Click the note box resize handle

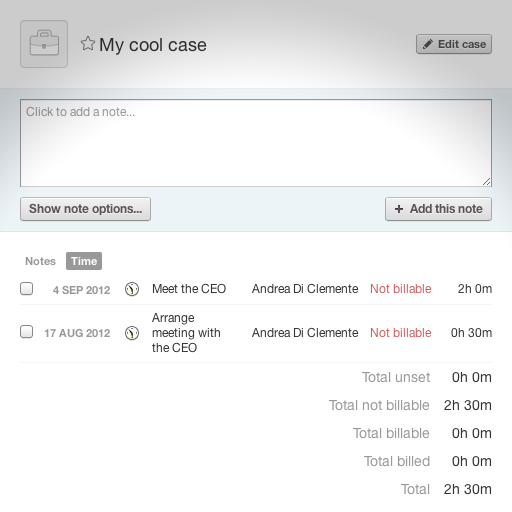pyautogui.click(x=487, y=182)
